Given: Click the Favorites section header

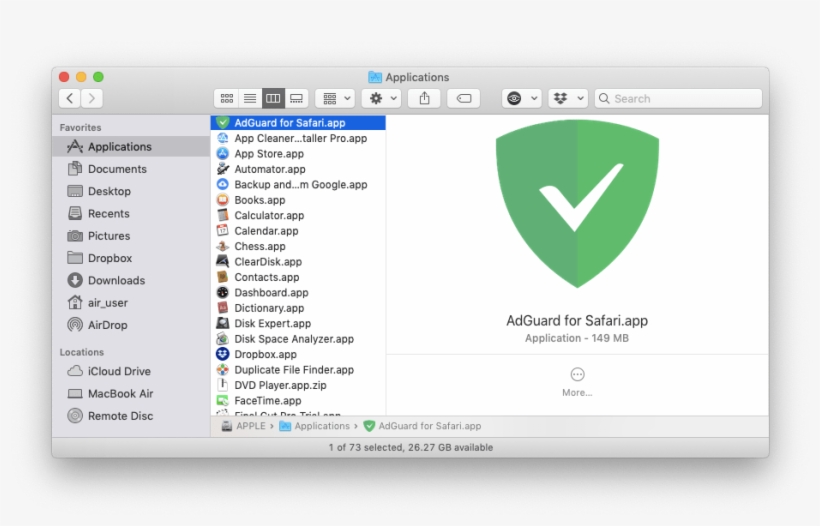Looking at the screenshot, I should coord(81,128).
